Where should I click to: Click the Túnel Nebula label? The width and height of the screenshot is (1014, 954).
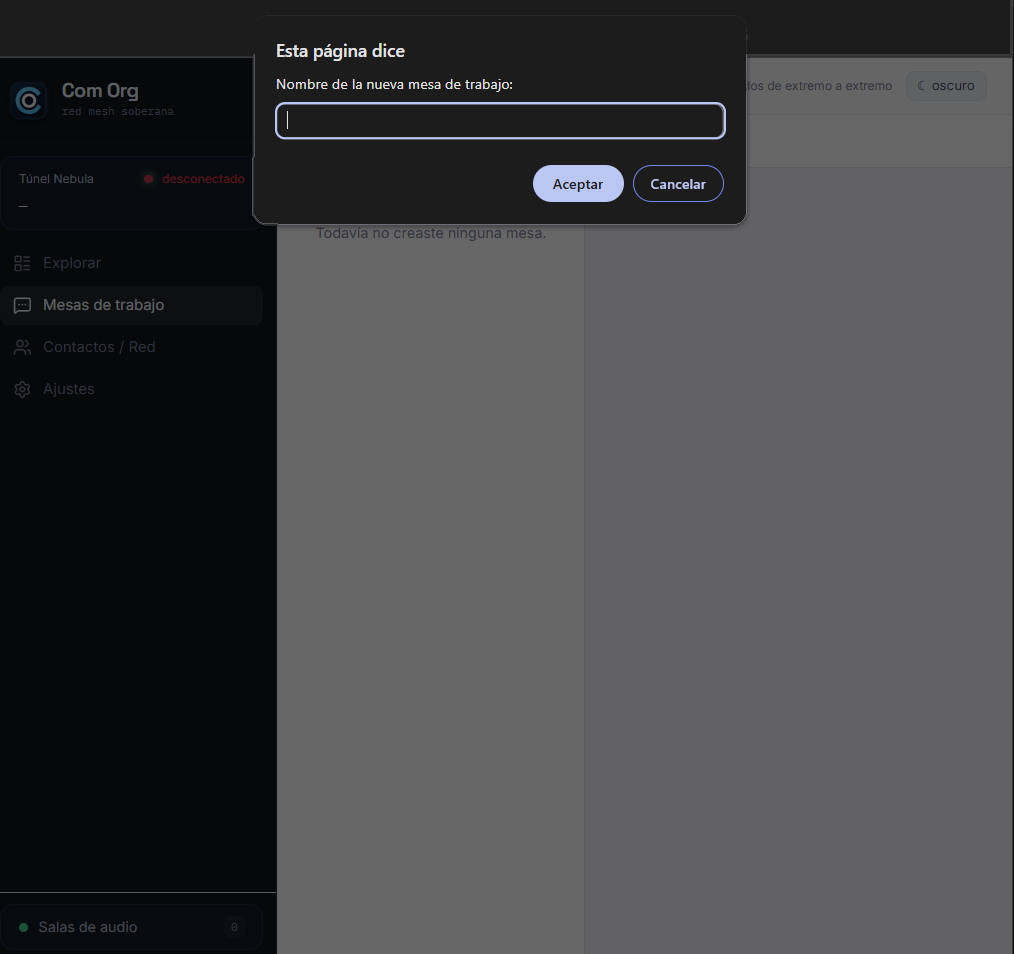(x=56, y=179)
